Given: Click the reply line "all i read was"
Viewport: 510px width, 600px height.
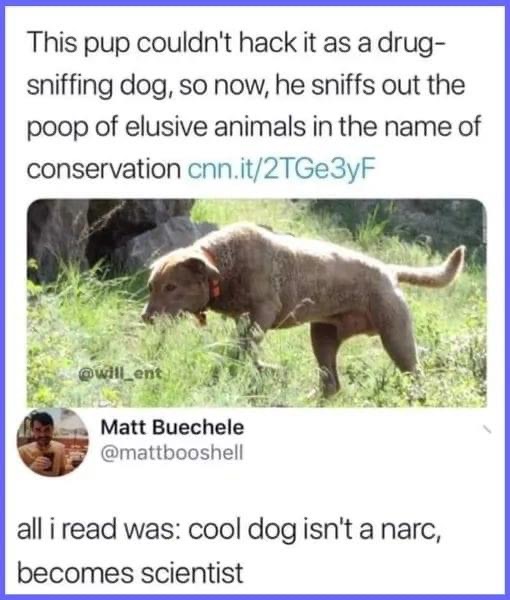Looking at the screenshot, I should [x=229, y=530].
